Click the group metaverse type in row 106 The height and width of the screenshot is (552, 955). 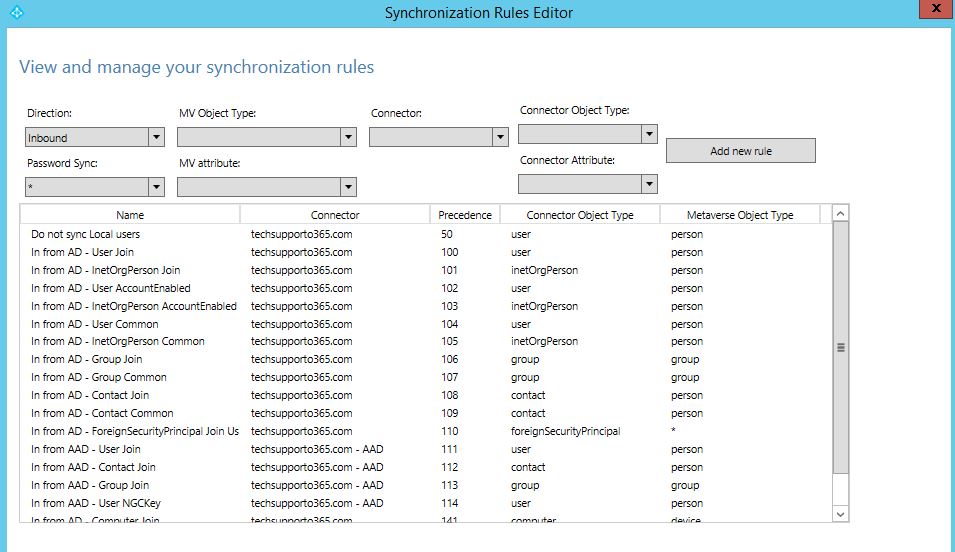point(685,359)
